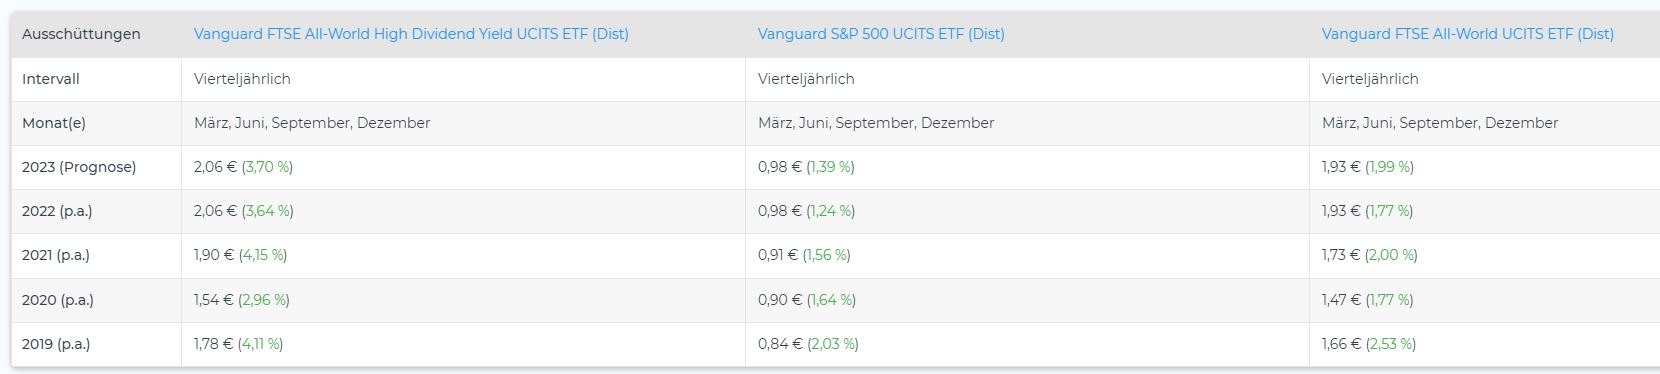Image resolution: width=1660 pixels, height=374 pixels.
Task: Click the 2019 (p.a.) row label
Action: (x=56, y=344)
